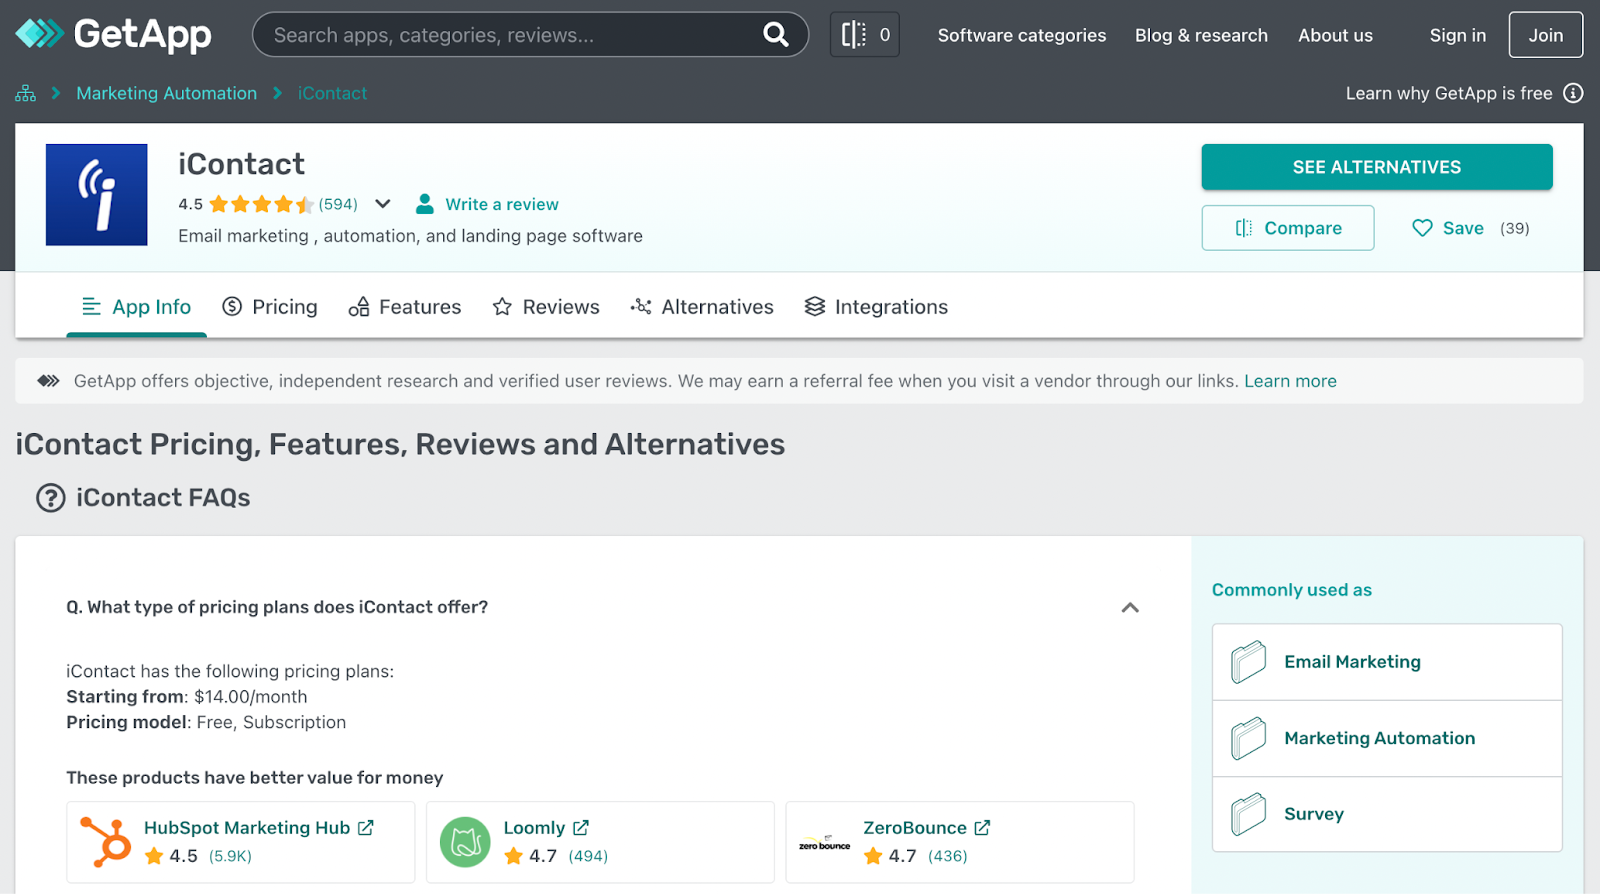
Task: Expand the rating breakdown chevron
Action: coord(383,204)
